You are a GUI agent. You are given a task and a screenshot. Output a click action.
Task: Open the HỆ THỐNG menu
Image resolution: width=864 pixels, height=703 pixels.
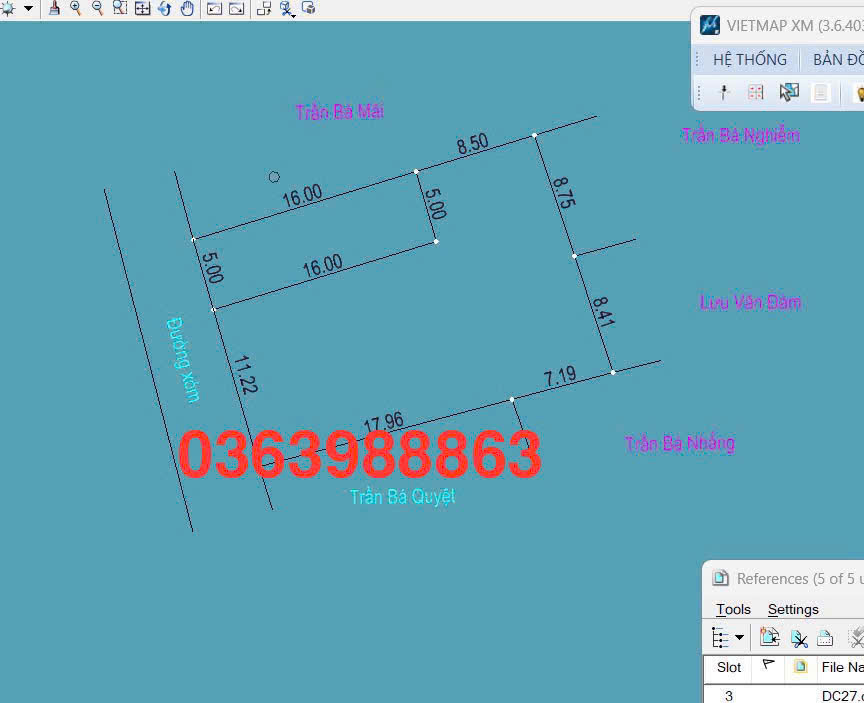[749, 59]
